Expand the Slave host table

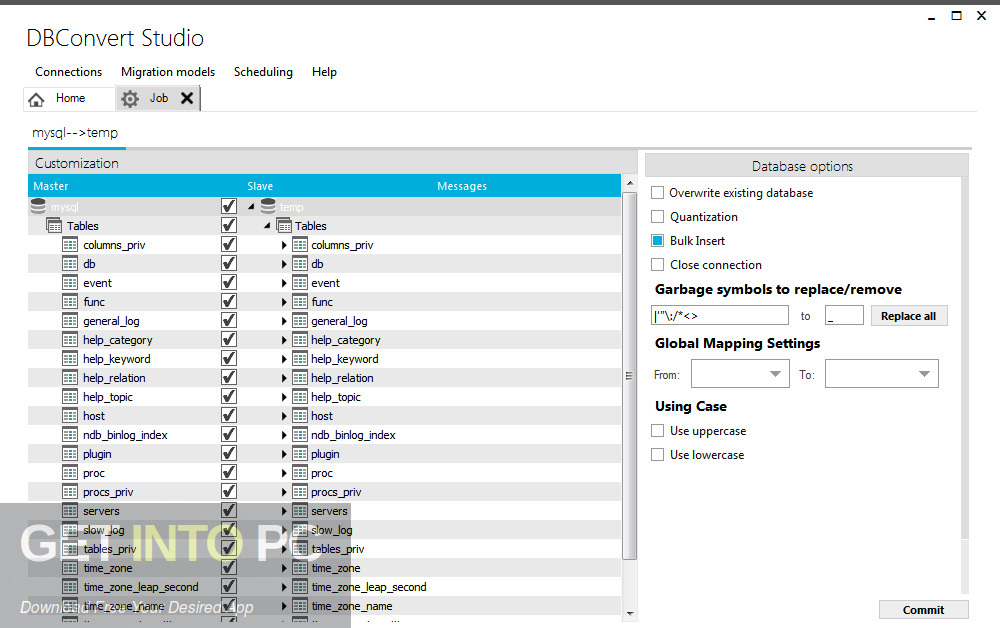coord(284,416)
